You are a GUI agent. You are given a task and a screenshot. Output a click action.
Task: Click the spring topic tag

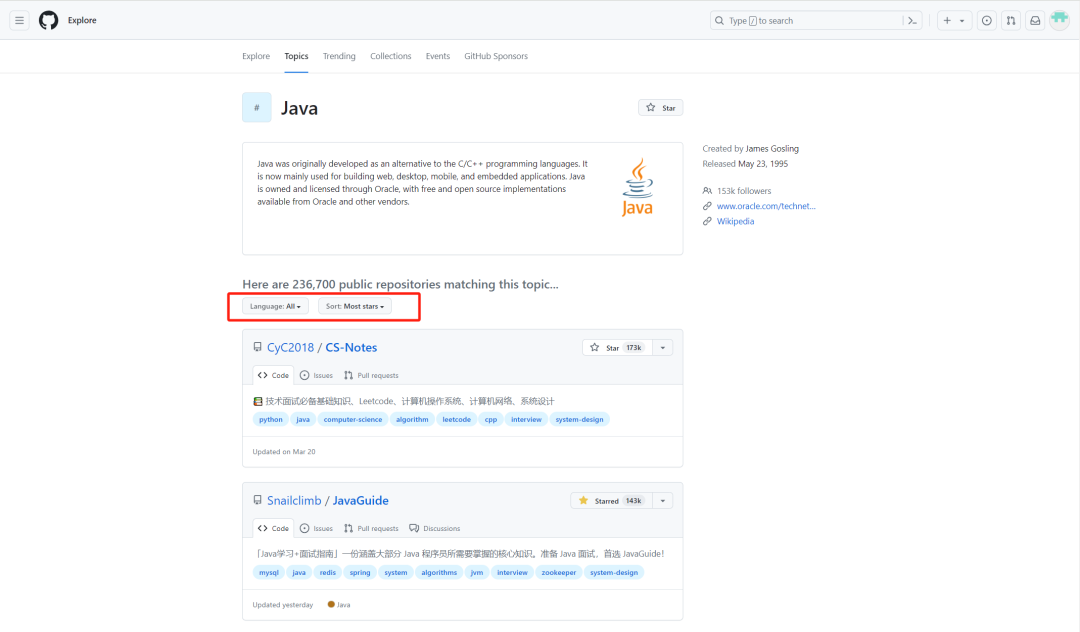360,572
